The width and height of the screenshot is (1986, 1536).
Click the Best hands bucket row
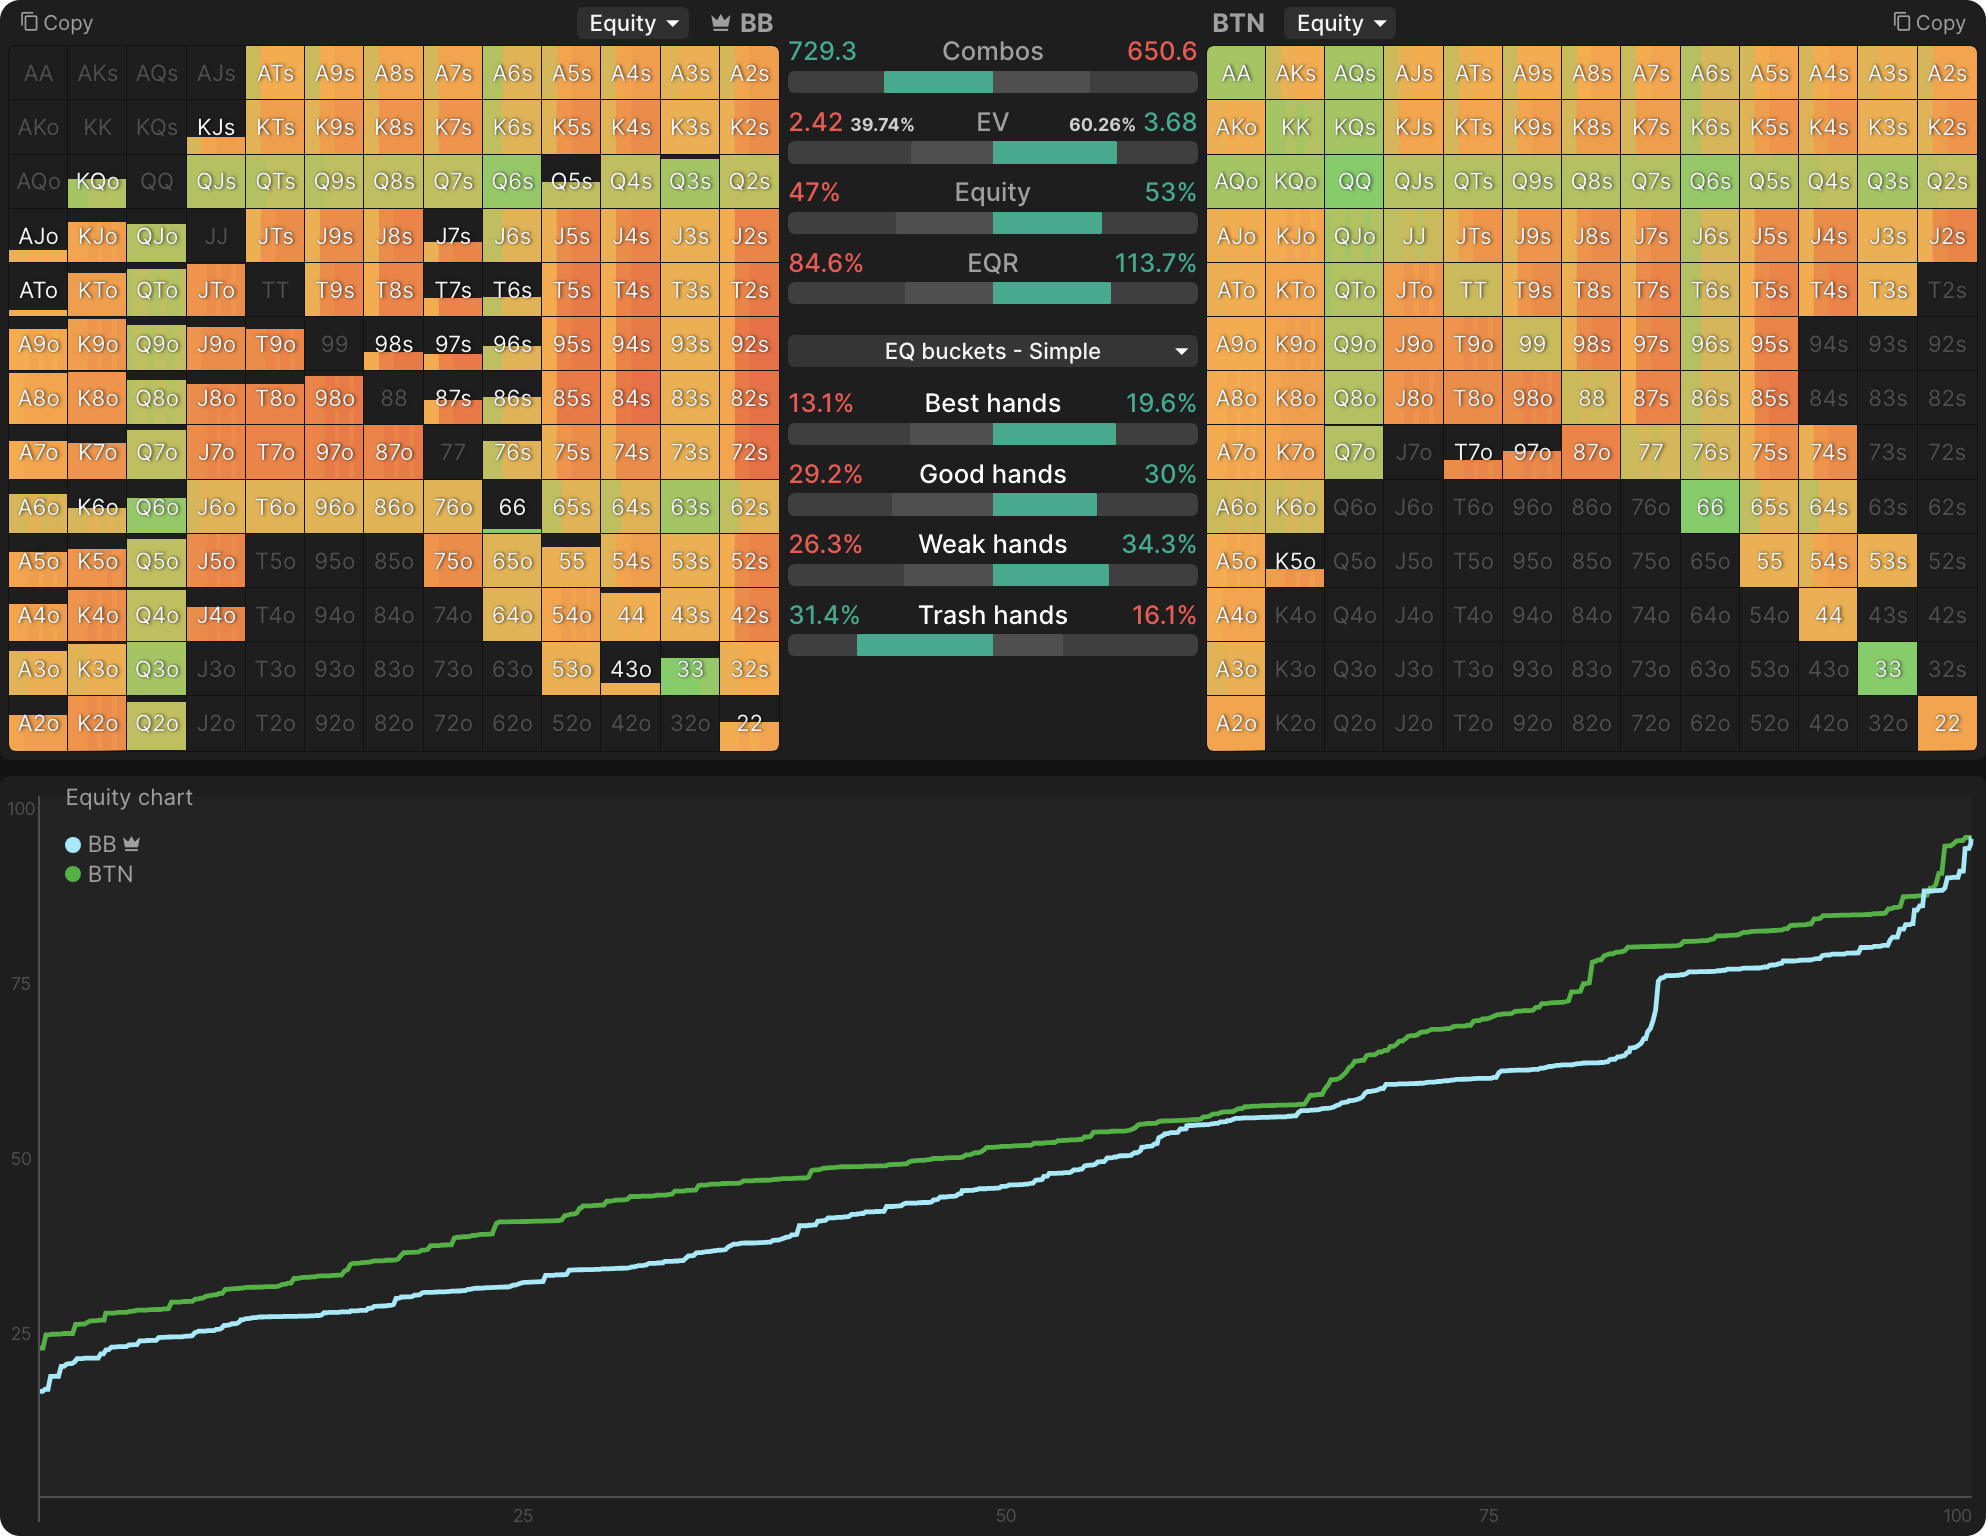tap(992, 403)
